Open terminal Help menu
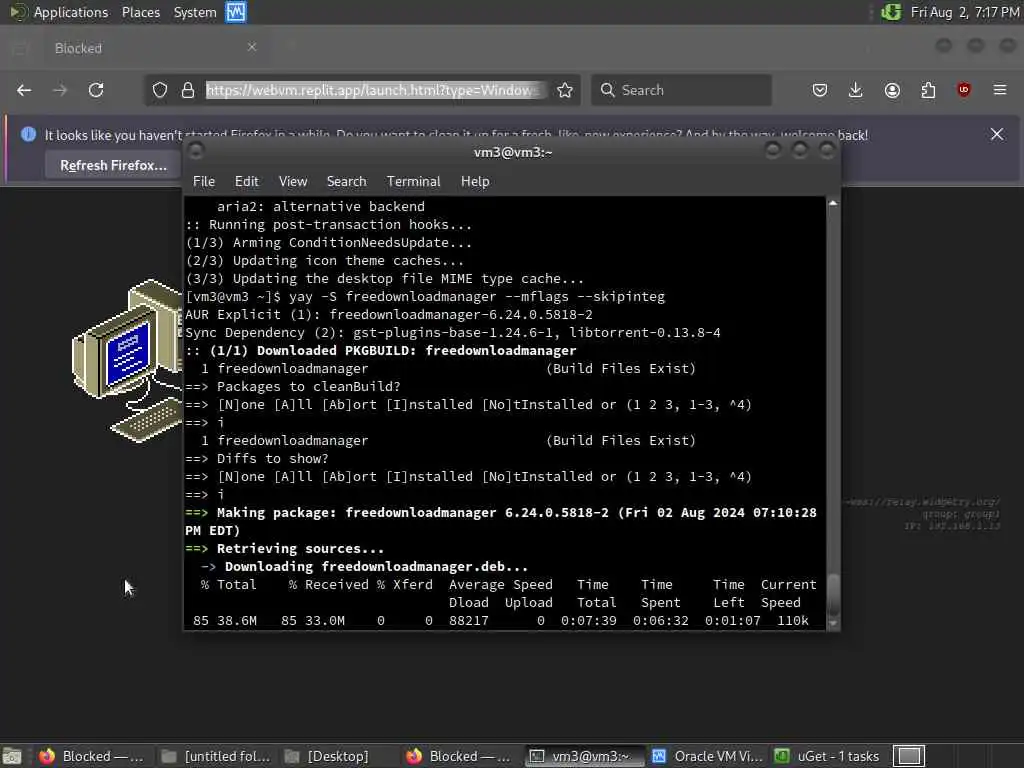1024x768 pixels. [475, 182]
